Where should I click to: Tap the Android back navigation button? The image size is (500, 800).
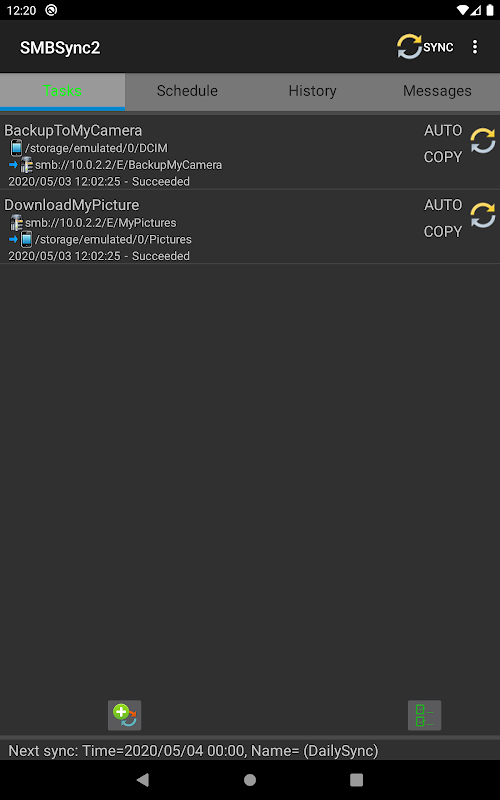pyautogui.click(x=143, y=780)
